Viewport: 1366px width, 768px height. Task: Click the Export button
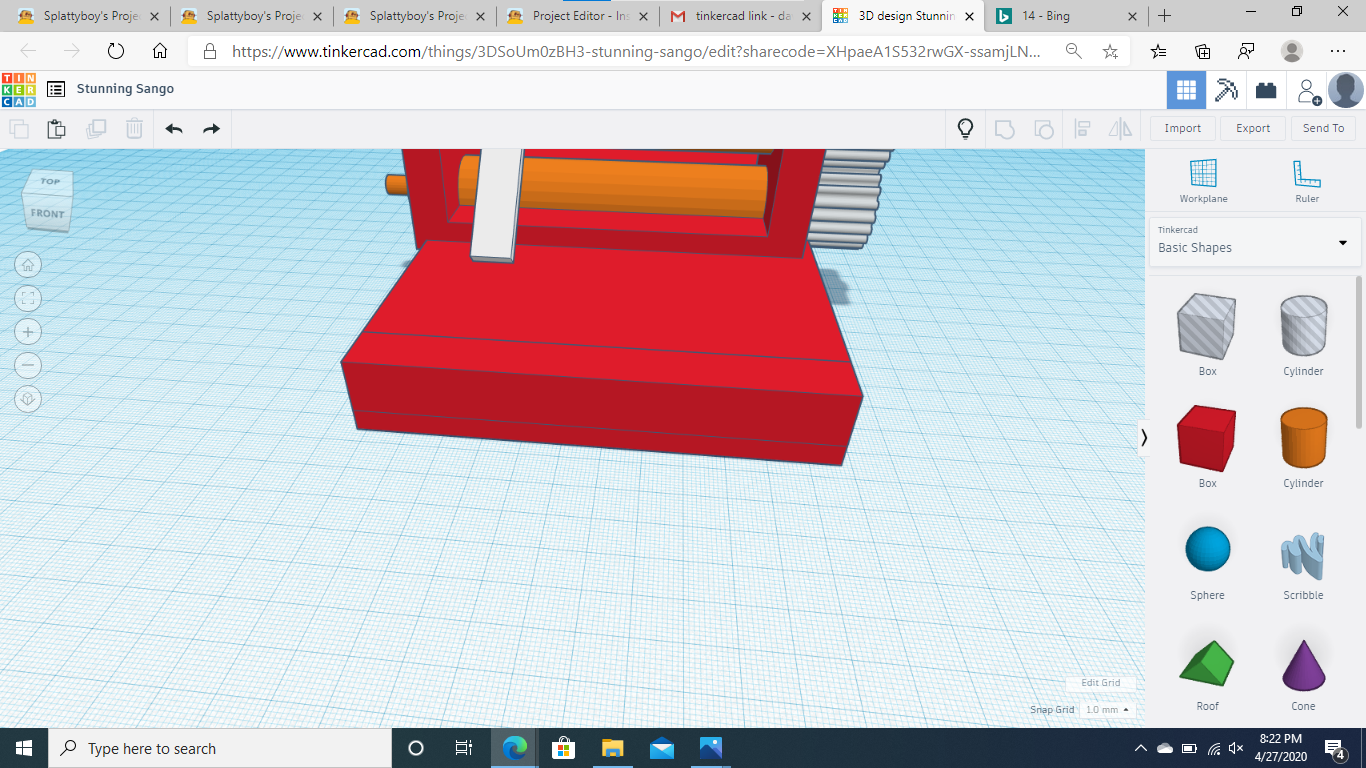click(x=1253, y=128)
